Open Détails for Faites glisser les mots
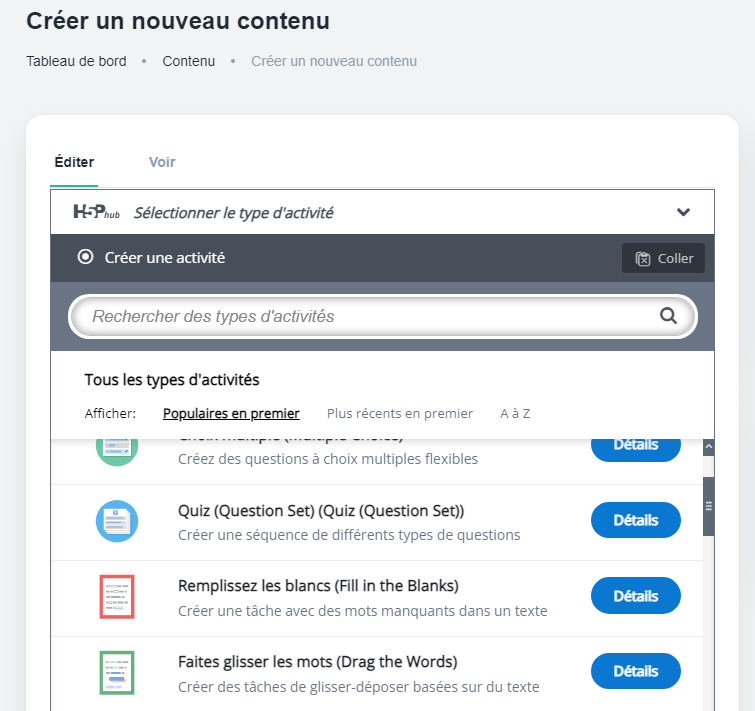Image resolution: width=755 pixels, height=711 pixels. tap(635, 671)
